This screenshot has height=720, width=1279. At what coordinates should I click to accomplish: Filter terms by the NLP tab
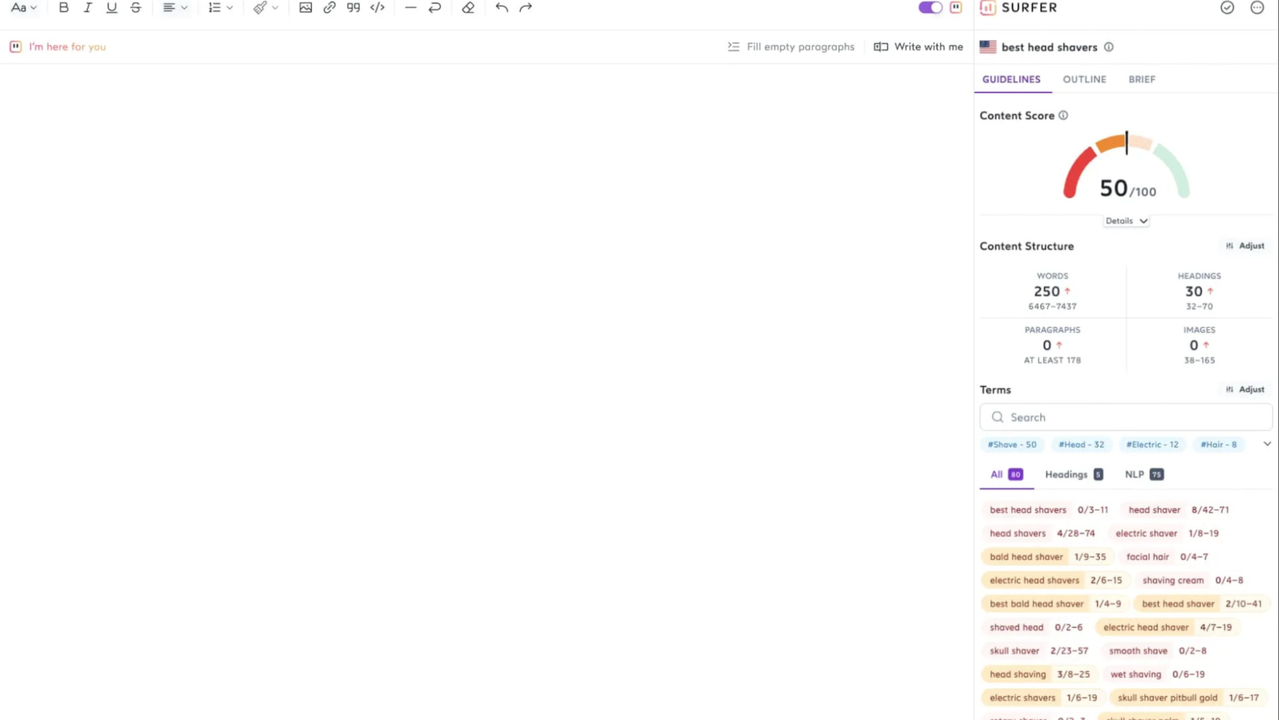click(x=1143, y=475)
